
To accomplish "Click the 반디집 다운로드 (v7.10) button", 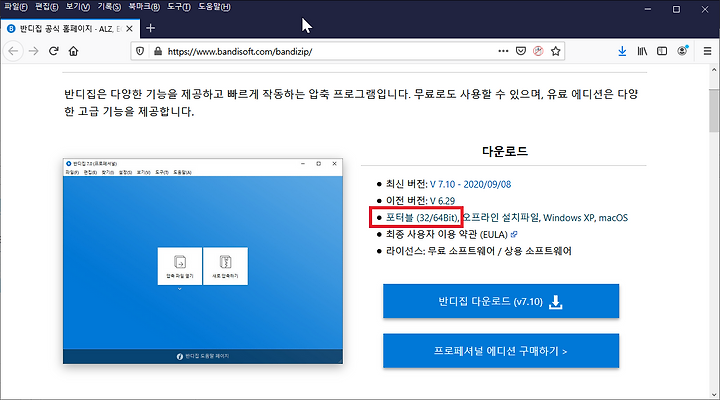I will (501, 301).
